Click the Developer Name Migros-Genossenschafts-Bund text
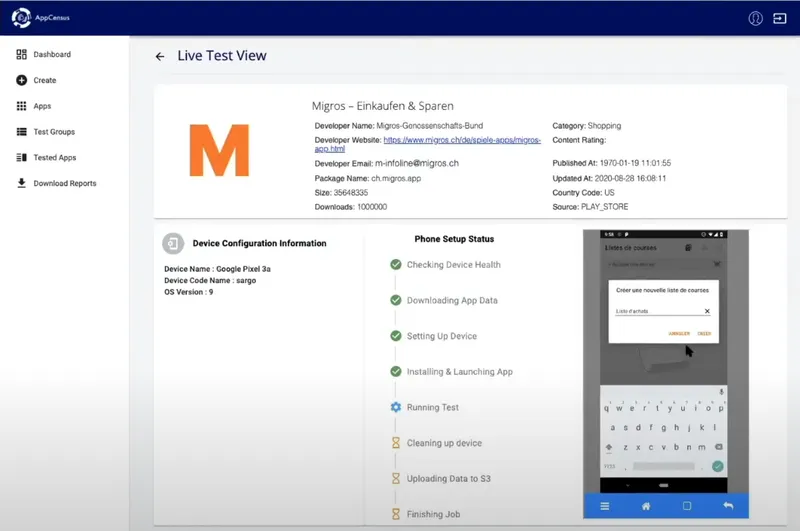Screen dimensions: 800x531 (398, 125)
